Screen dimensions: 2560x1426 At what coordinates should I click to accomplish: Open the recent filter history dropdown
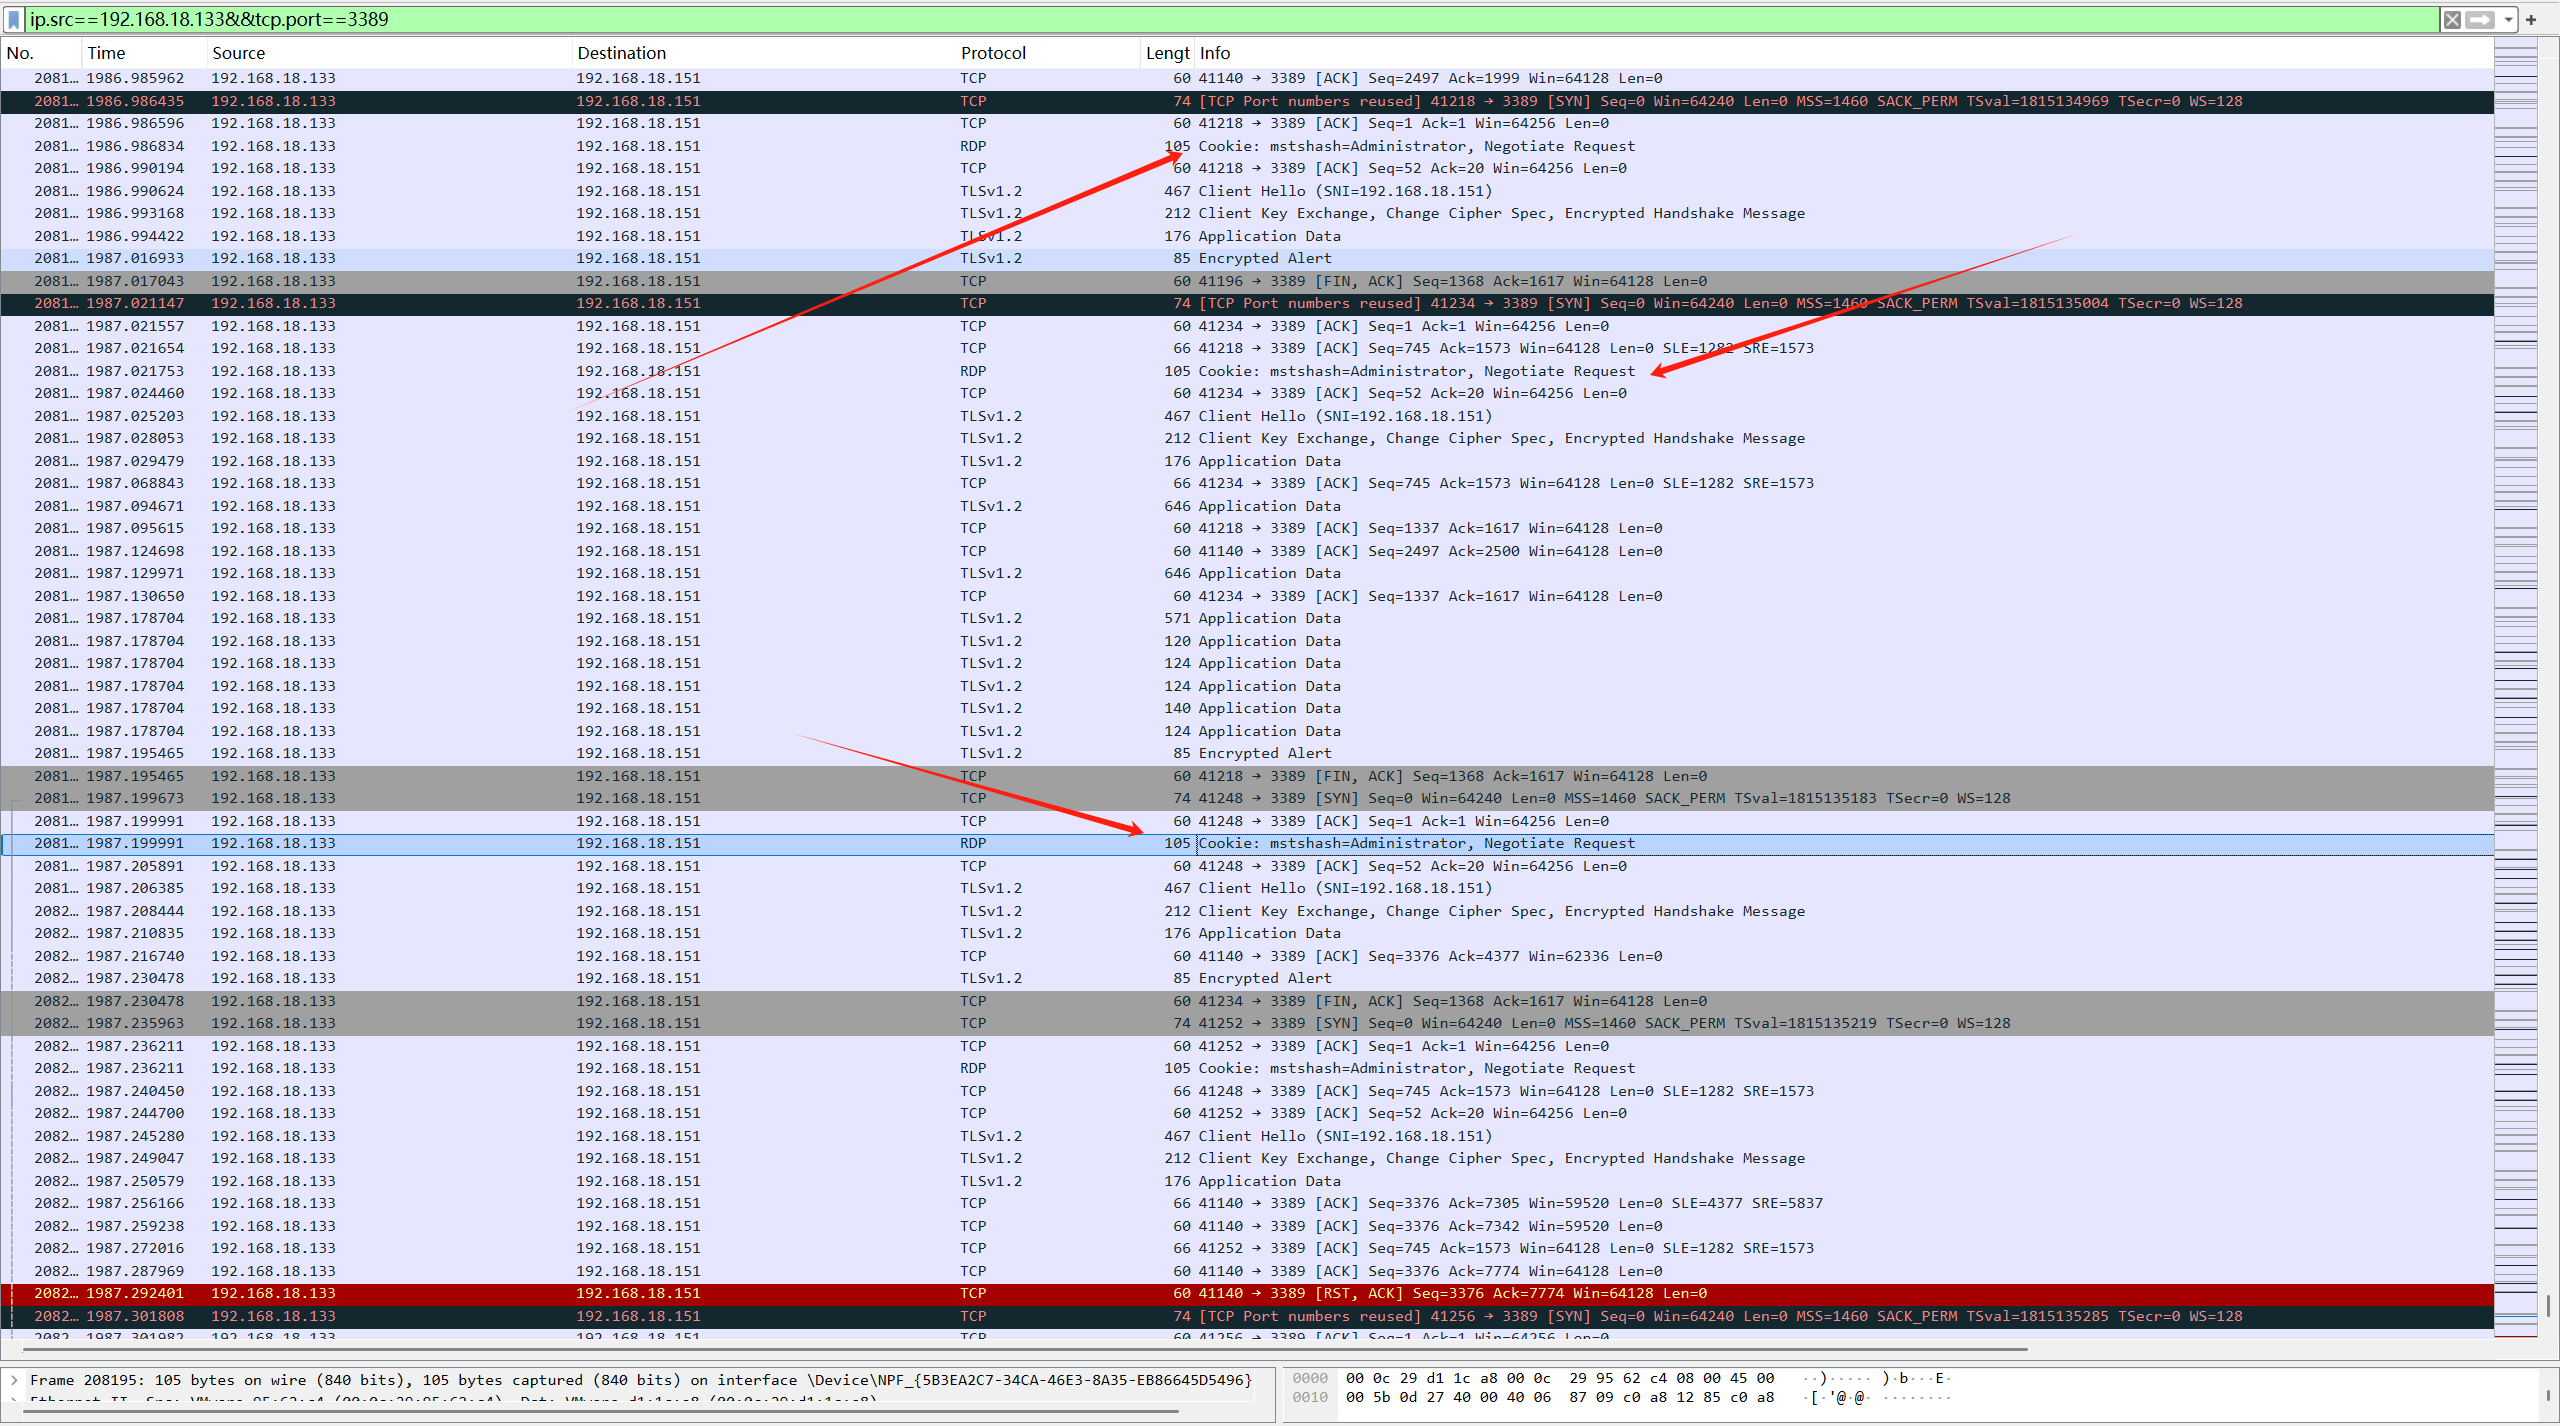pos(2509,19)
